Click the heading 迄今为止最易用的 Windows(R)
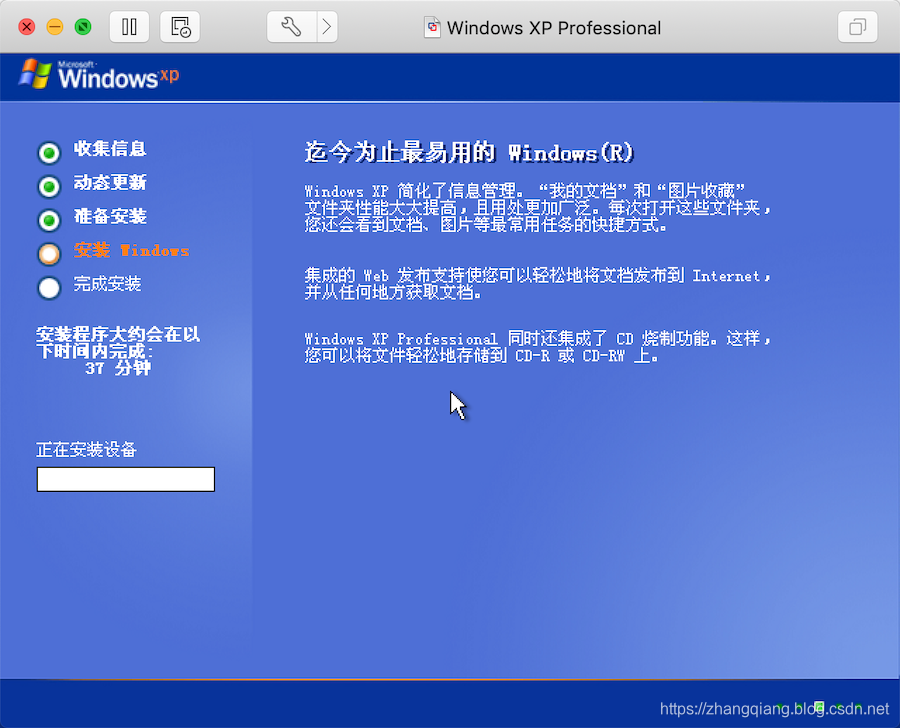 pos(469,153)
